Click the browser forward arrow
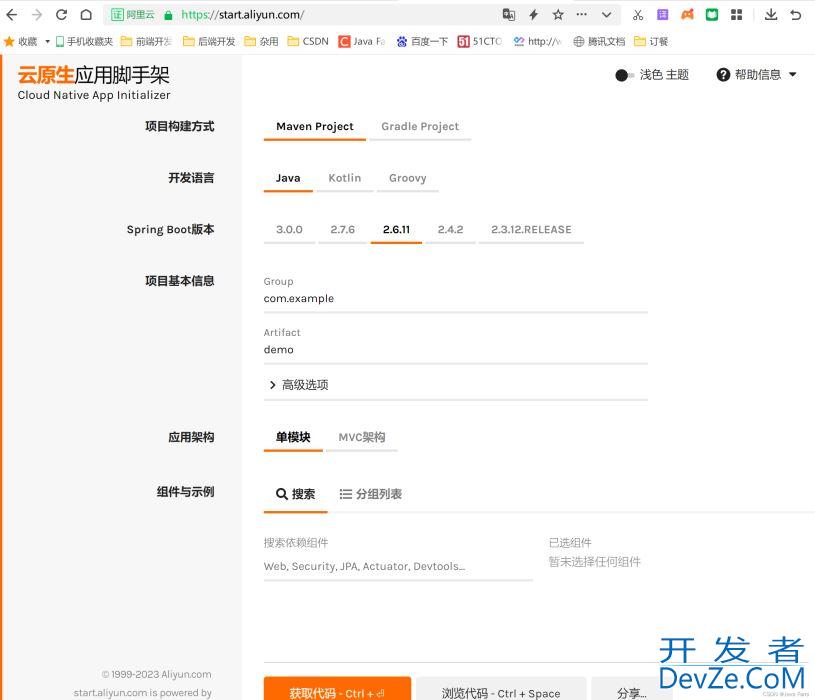Image resolution: width=815 pixels, height=700 pixels. click(x=36, y=15)
